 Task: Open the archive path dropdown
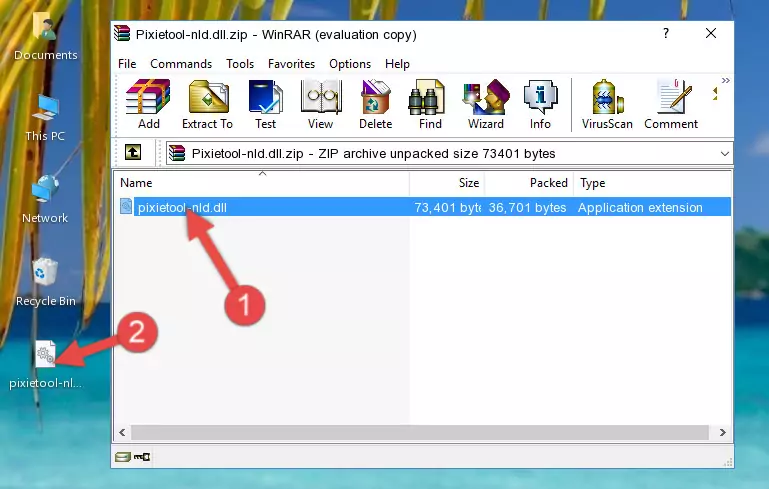[x=724, y=154]
